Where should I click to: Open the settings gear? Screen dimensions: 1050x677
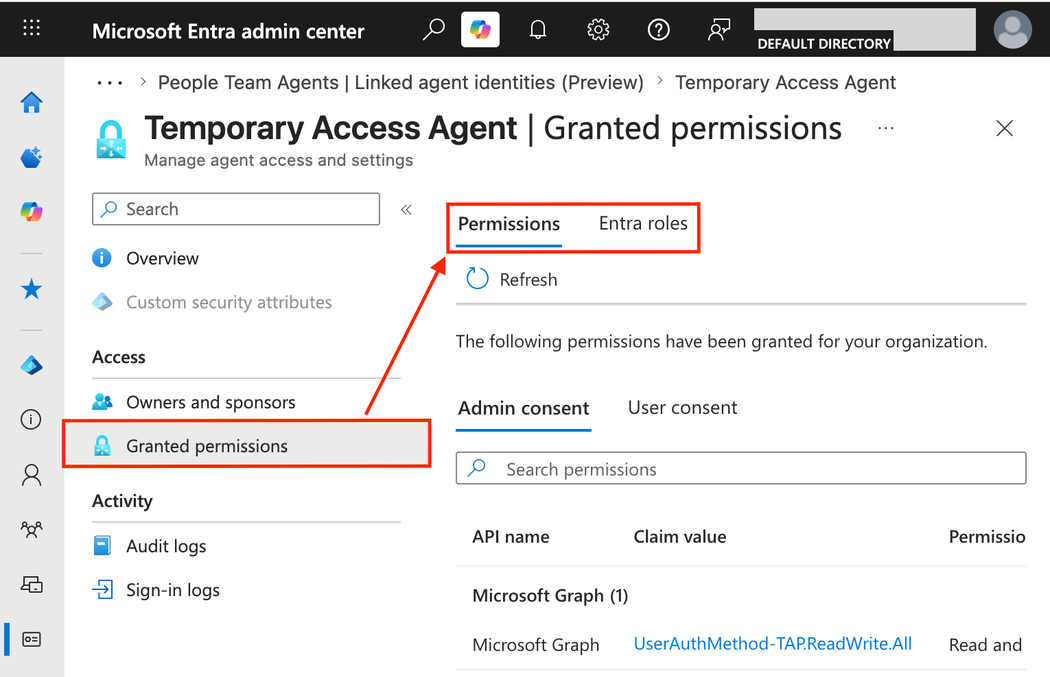pos(598,29)
